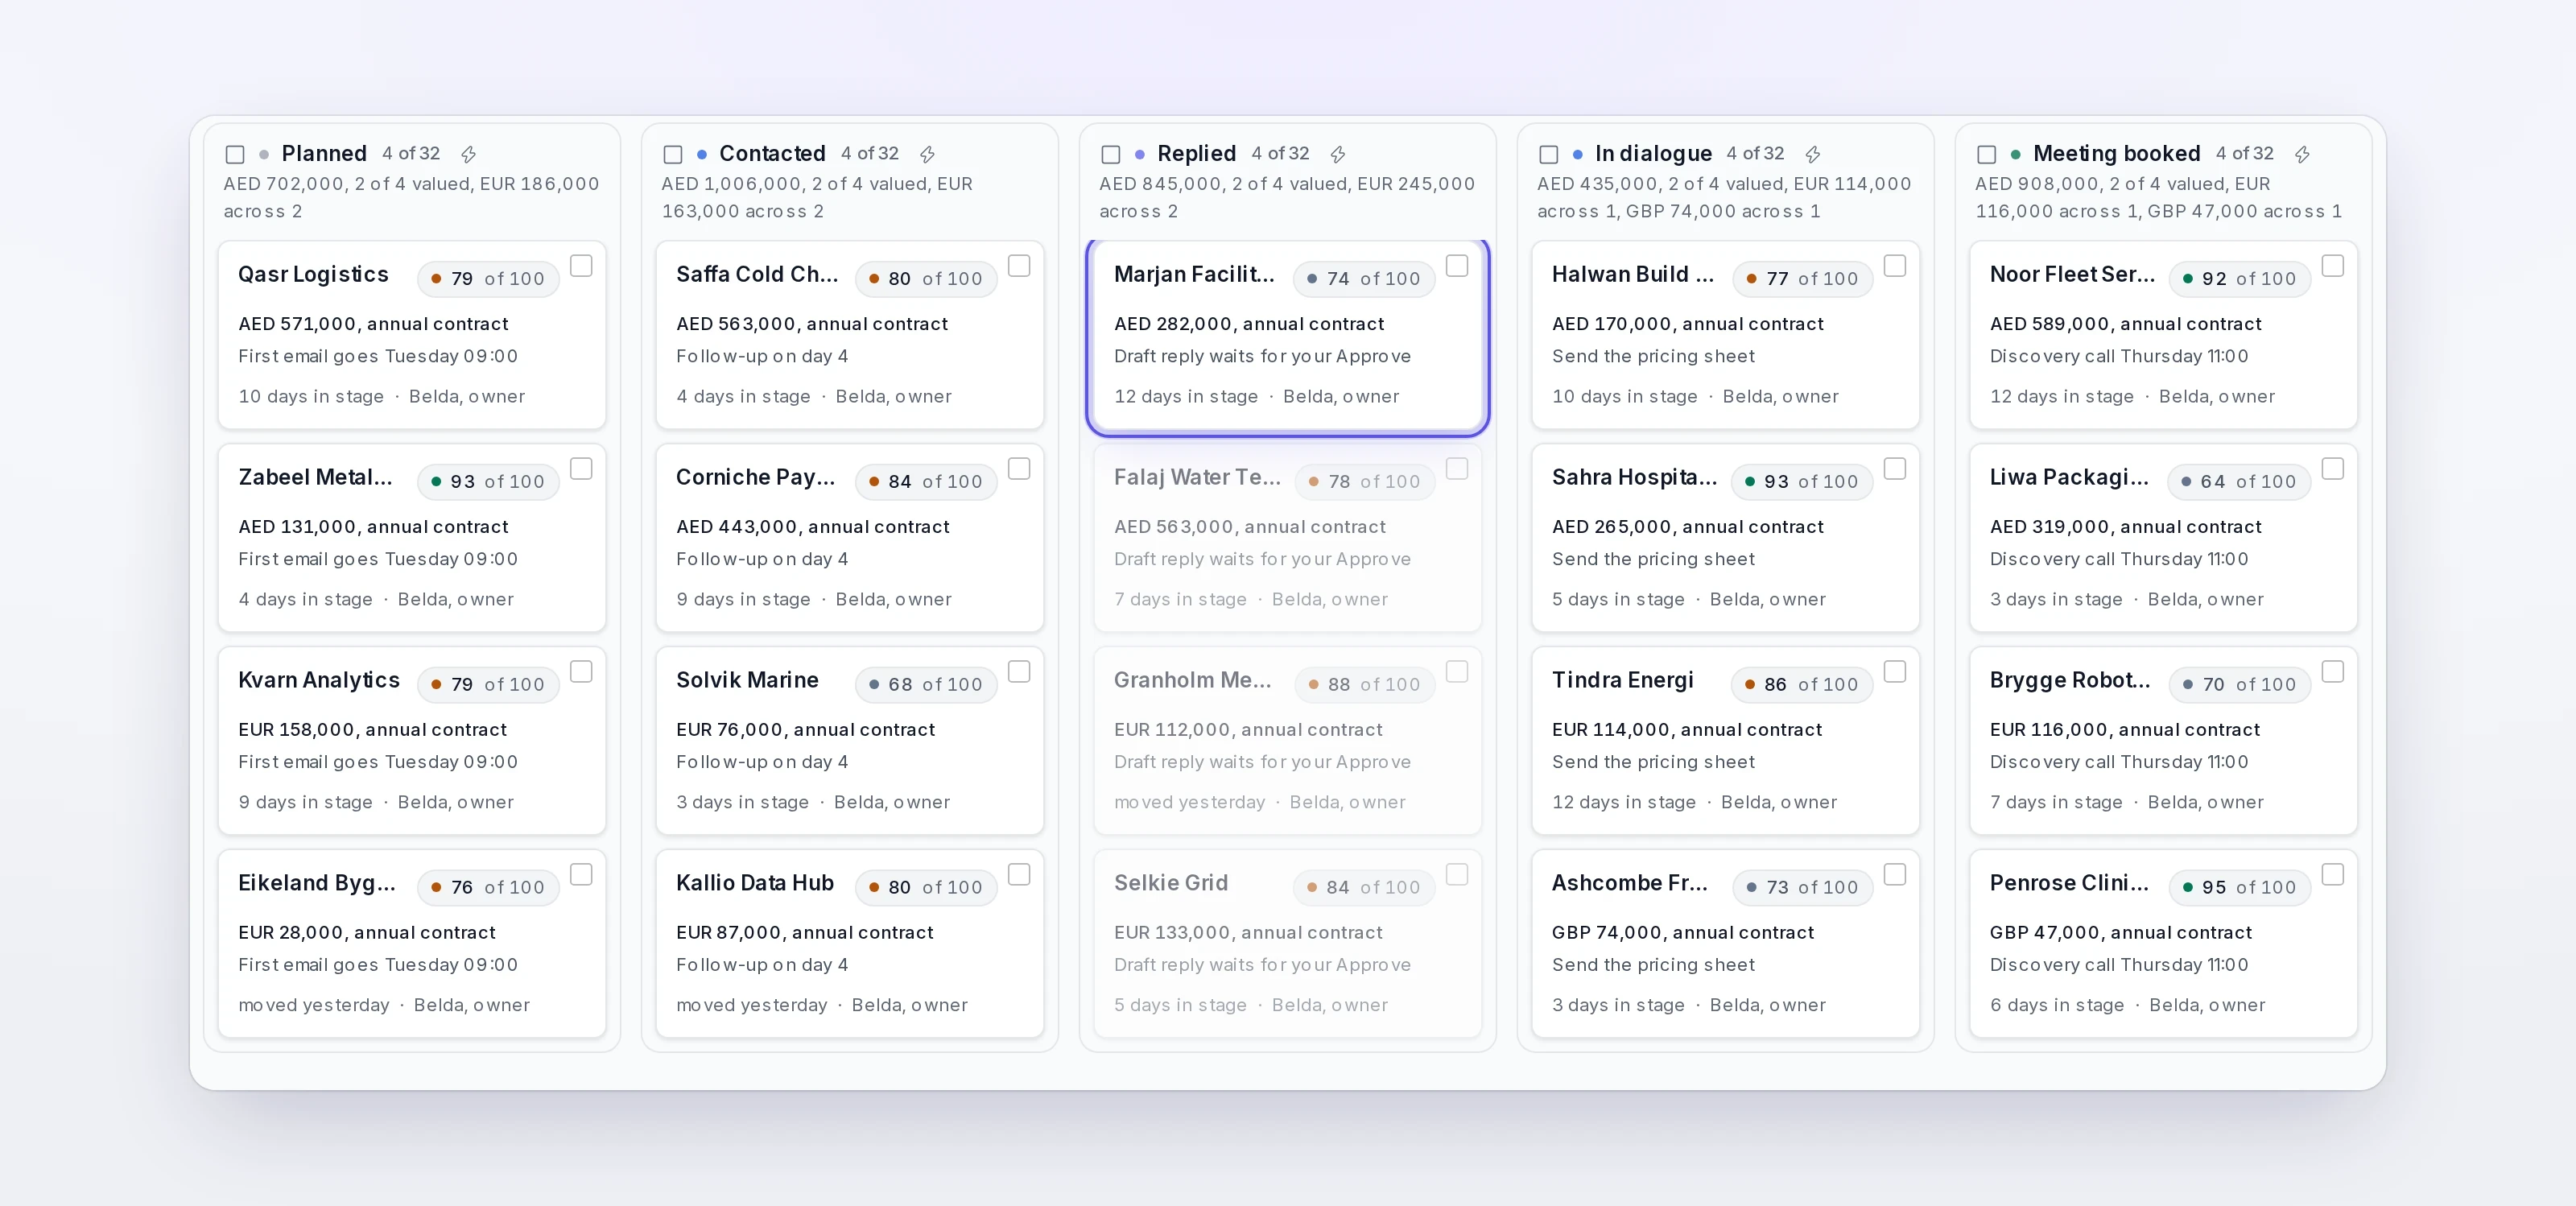The width and height of the screenshot is (2576, 1206).
Task: Click the 93 of 100 score on Zabeel Metal
Action: 488,482
